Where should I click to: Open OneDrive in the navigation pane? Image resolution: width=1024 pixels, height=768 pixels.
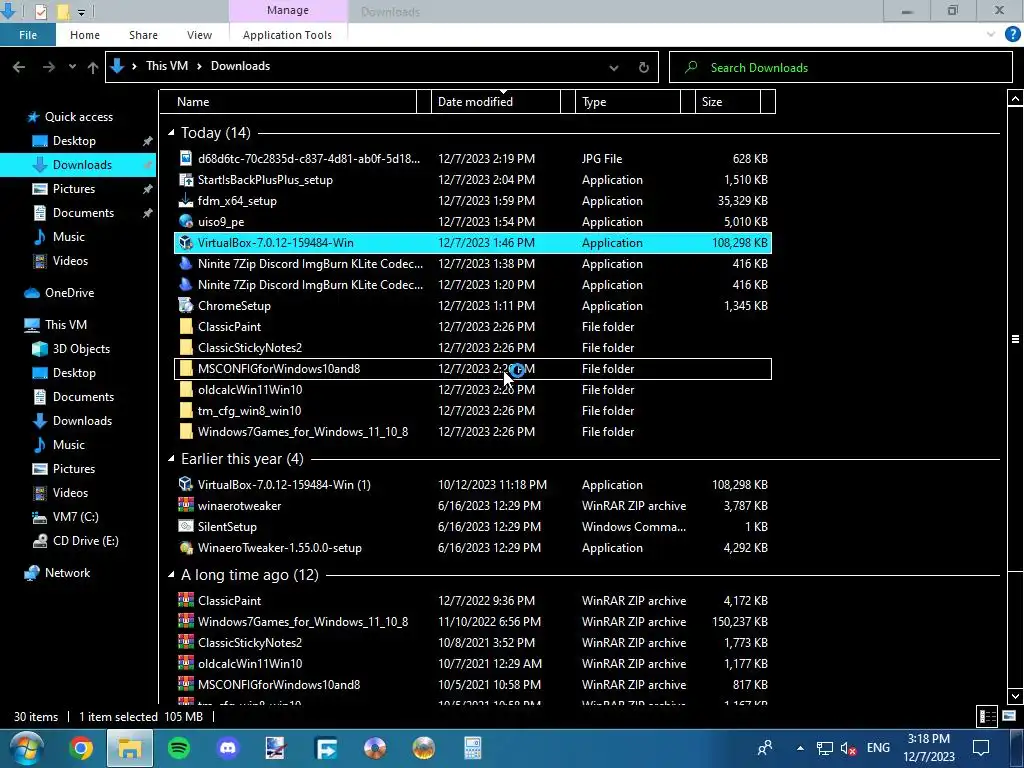click(69, 293)
